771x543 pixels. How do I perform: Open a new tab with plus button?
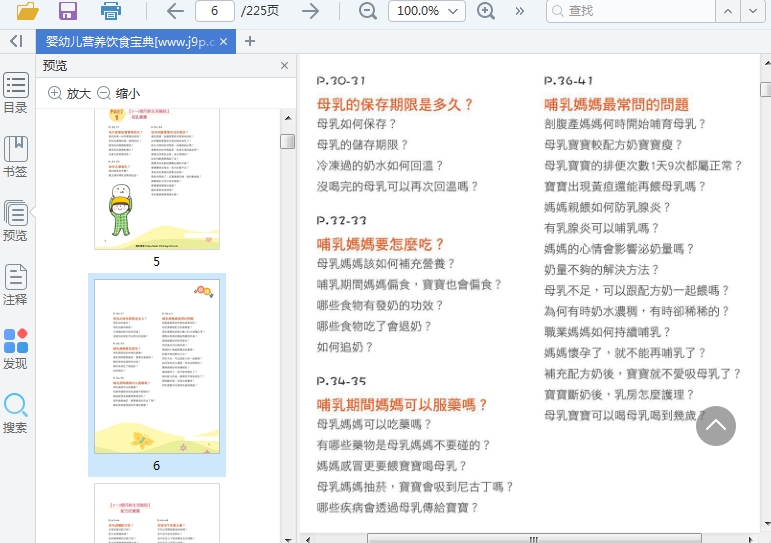[x=250, y=41]
